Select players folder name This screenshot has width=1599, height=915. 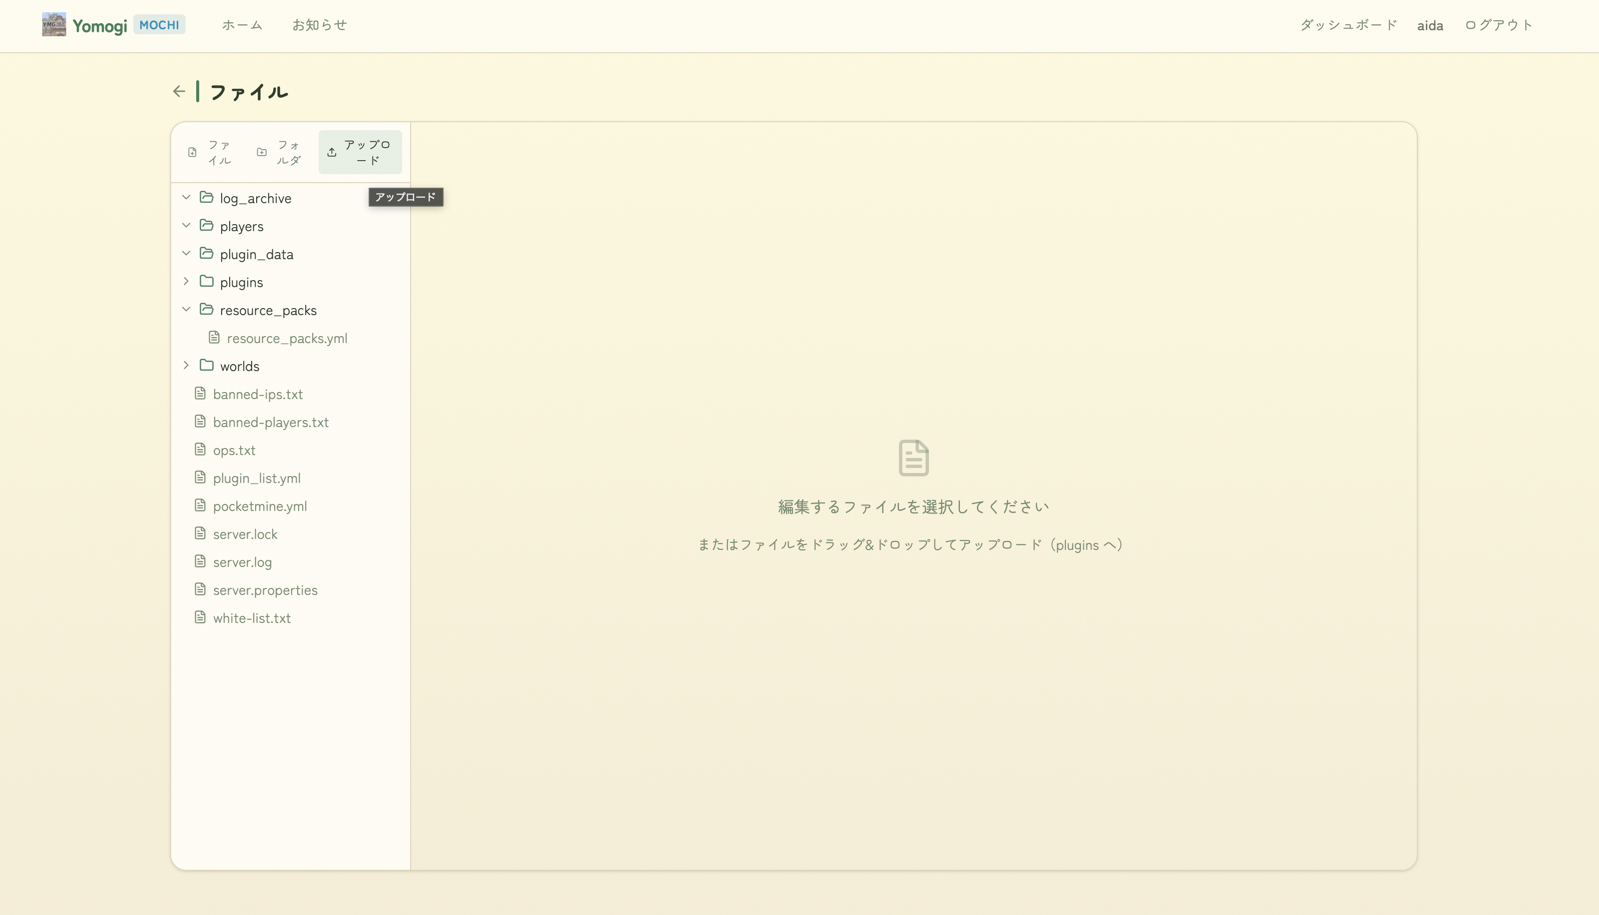pos(242,226)
